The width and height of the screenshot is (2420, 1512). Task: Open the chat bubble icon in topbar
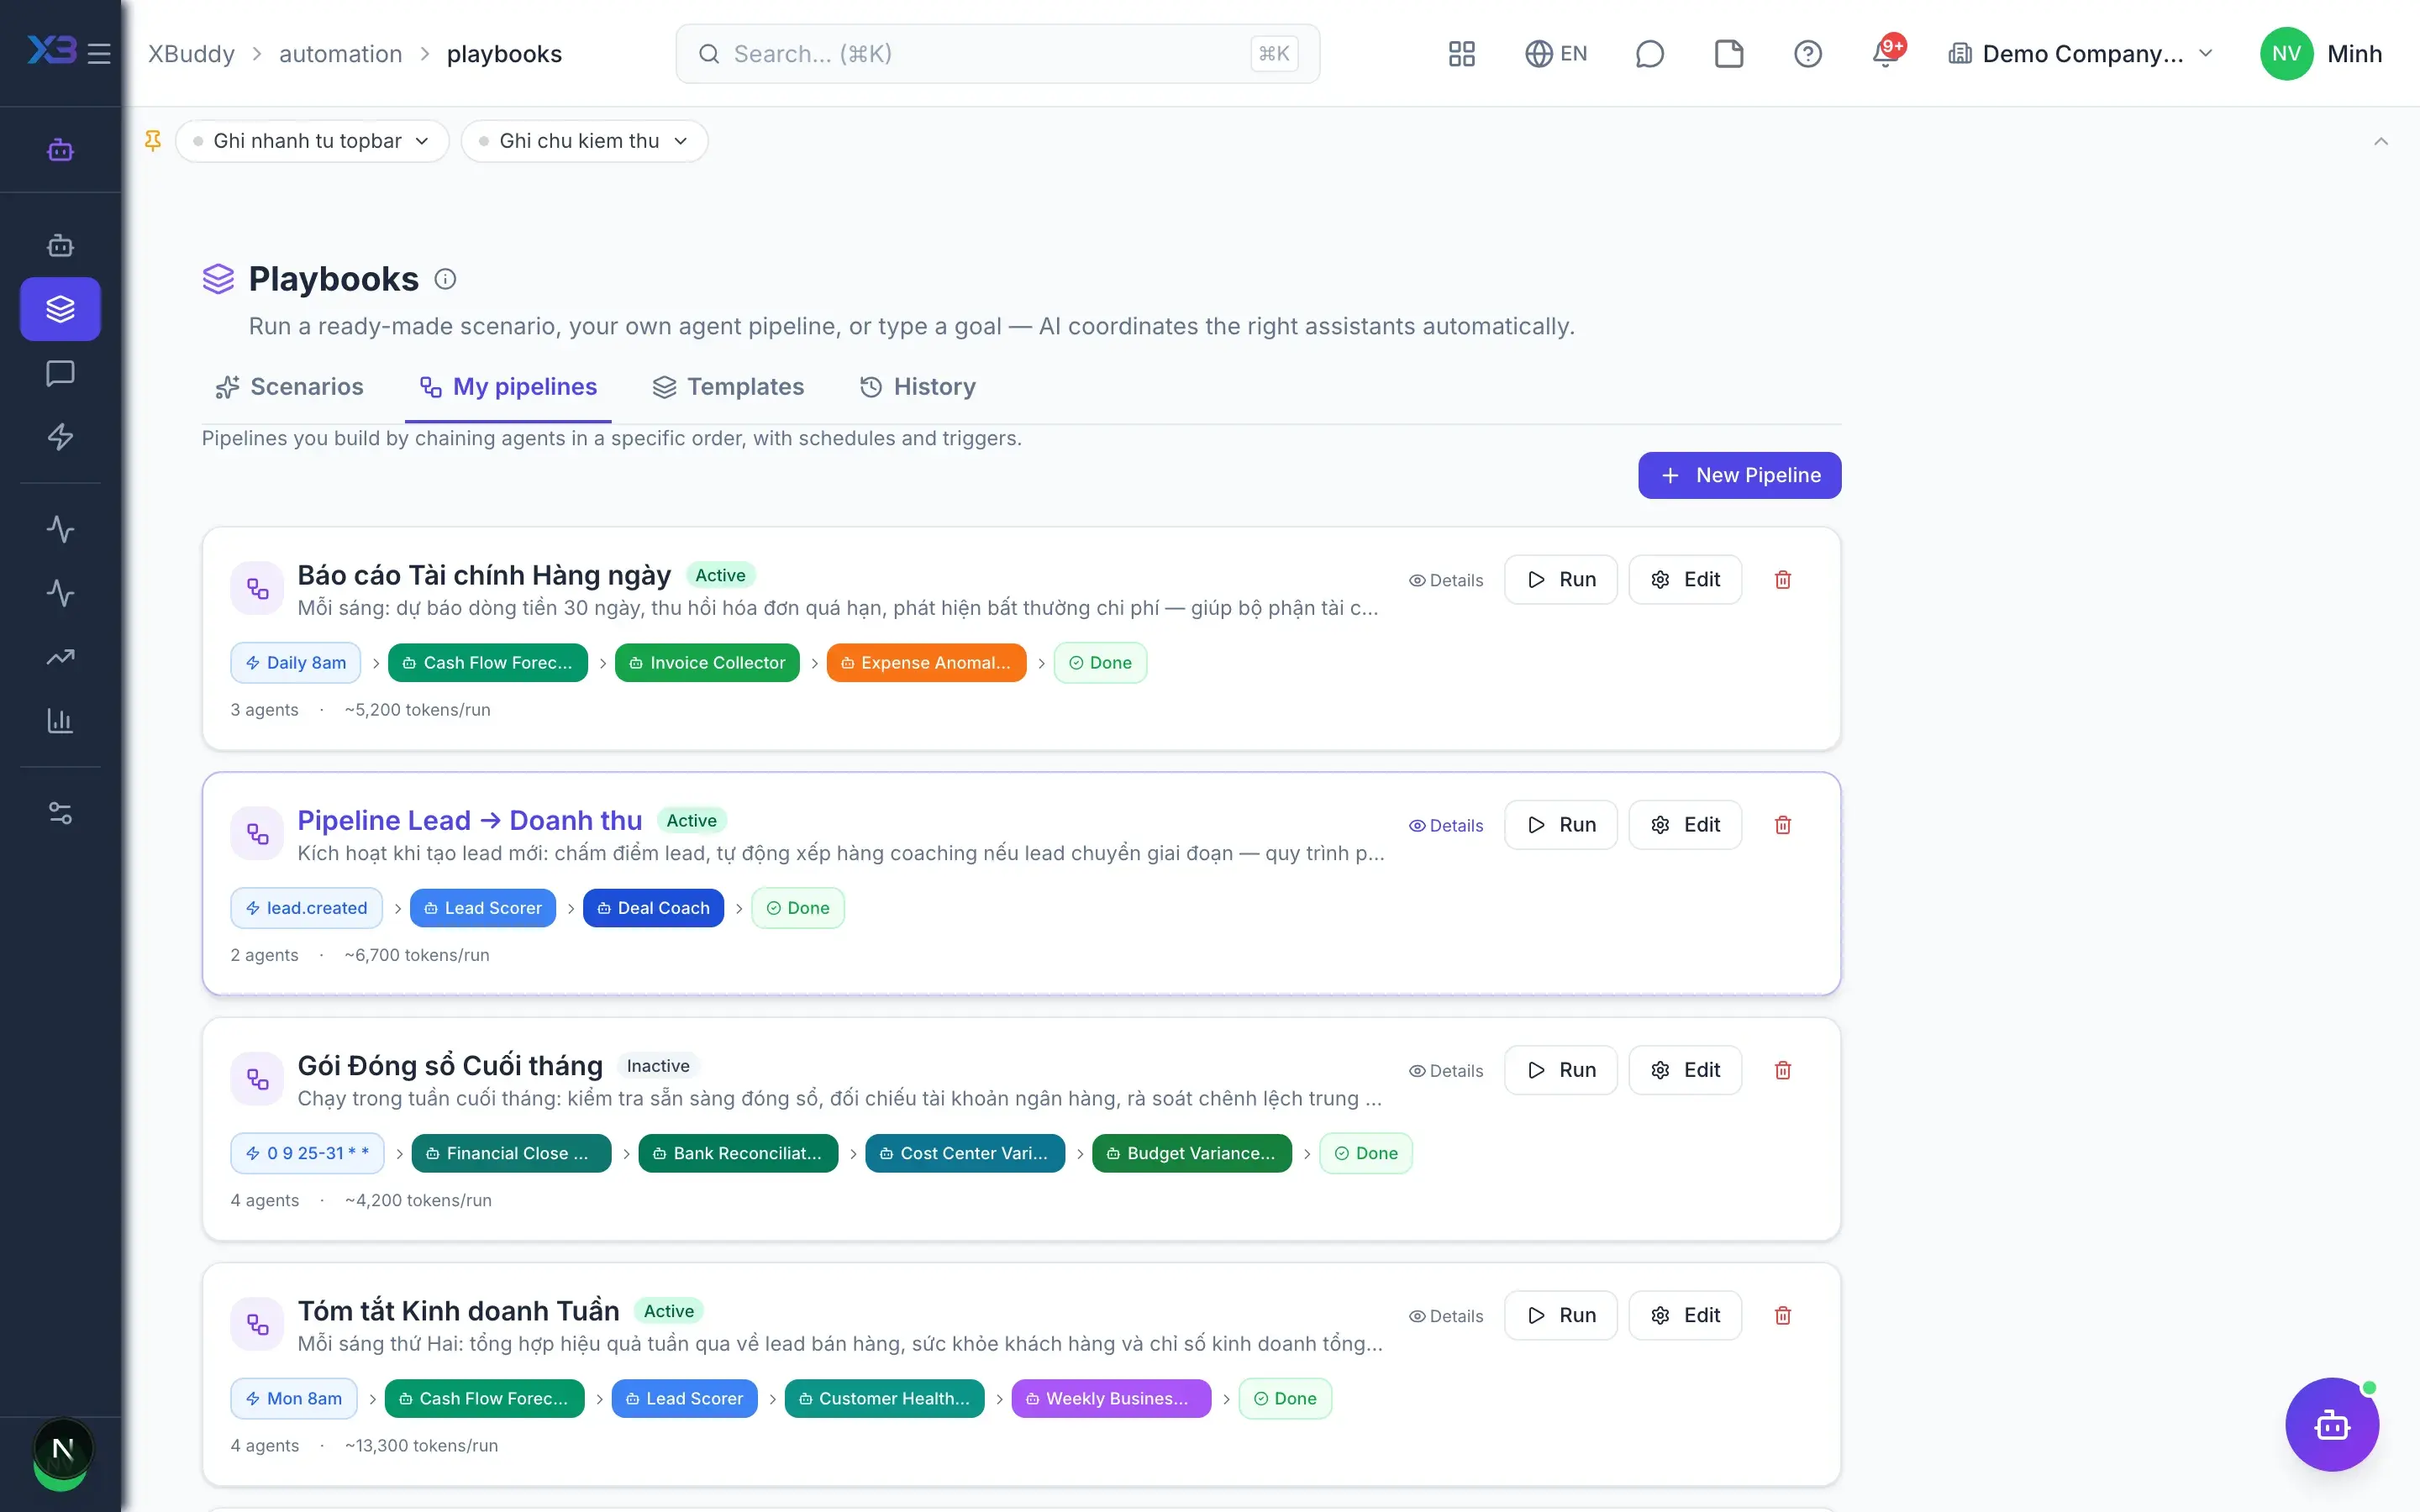(1649, 54)
